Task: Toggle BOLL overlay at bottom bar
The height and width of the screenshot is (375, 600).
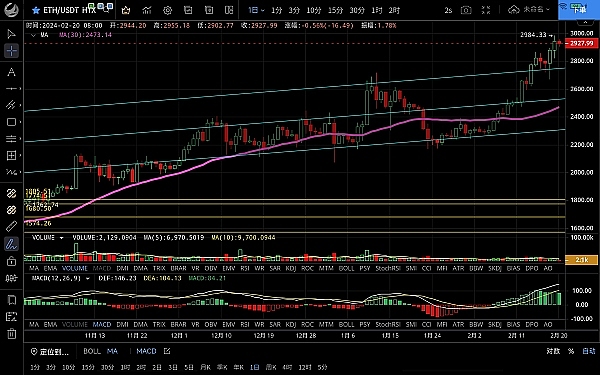Action: [x=91, y=351]
